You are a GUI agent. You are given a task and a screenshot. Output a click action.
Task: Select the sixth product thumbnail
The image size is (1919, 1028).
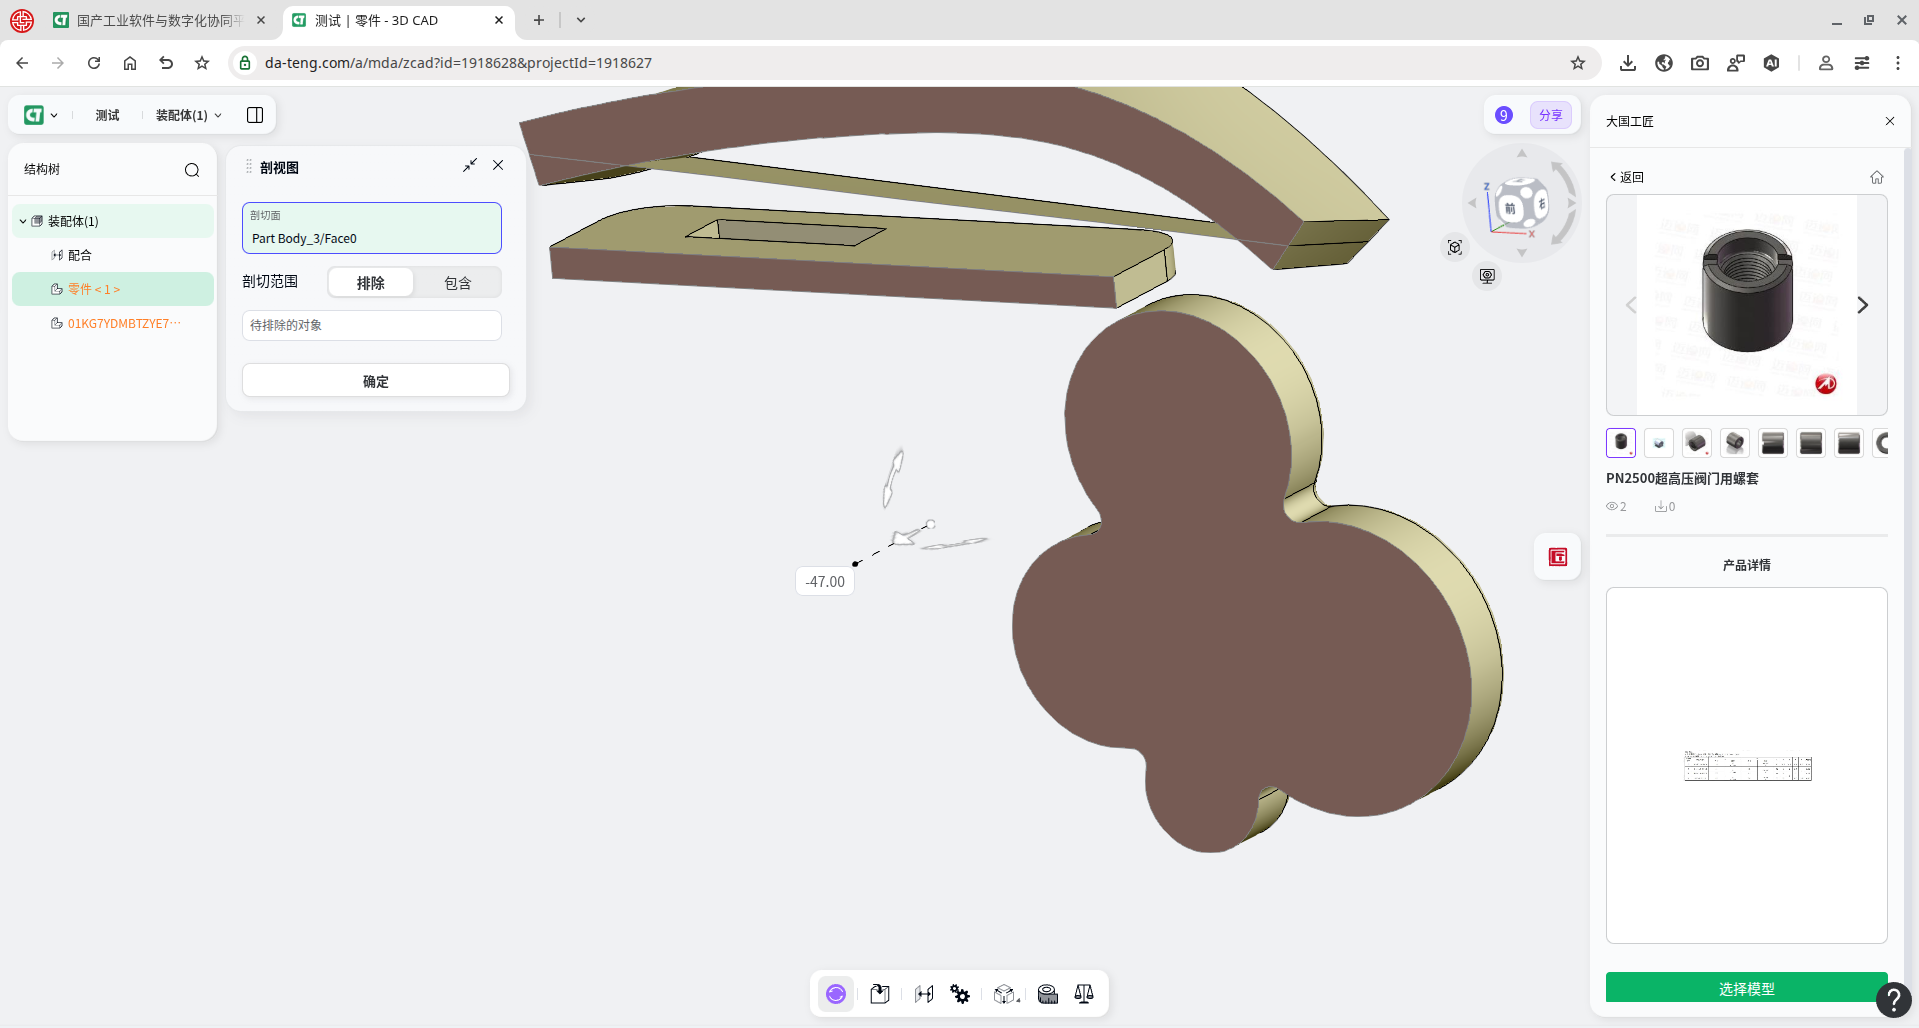coord(1811,443)
